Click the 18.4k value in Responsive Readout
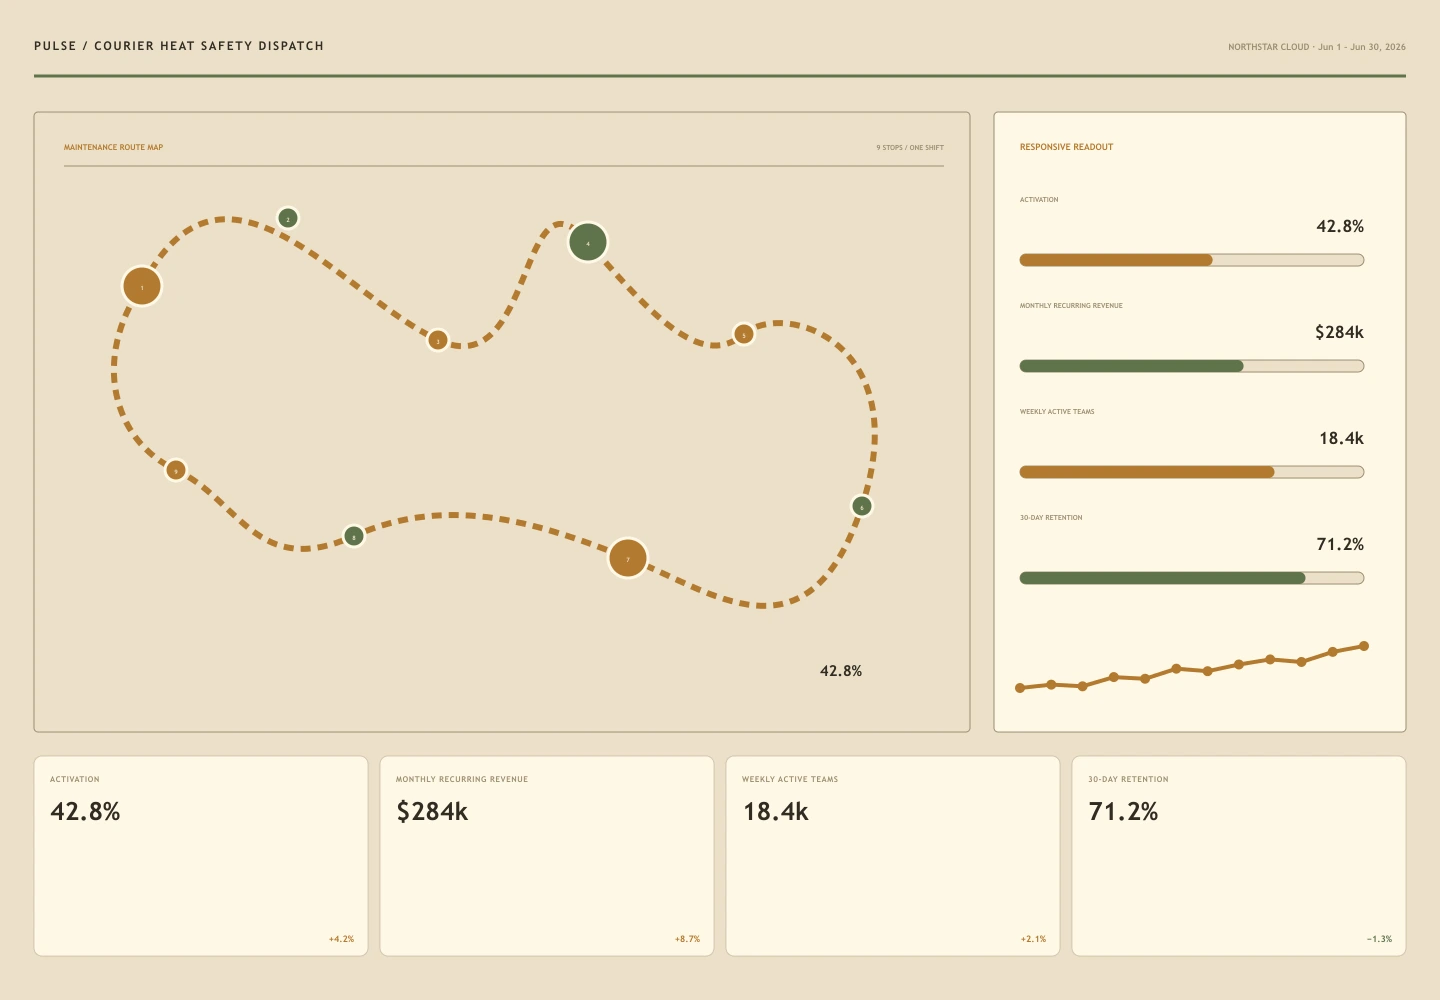This screenshot has width=1440, height=1000. pos(1341,438)
